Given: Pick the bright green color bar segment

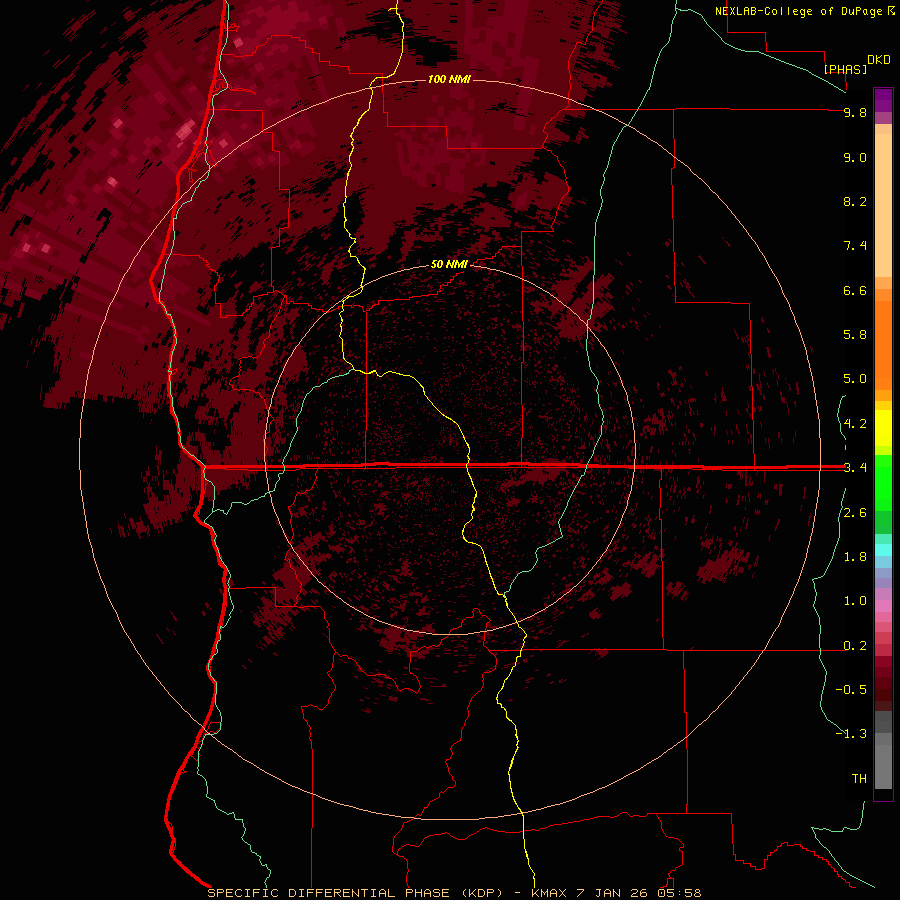Looking at the screenshot, I should [x=883, y=482].
